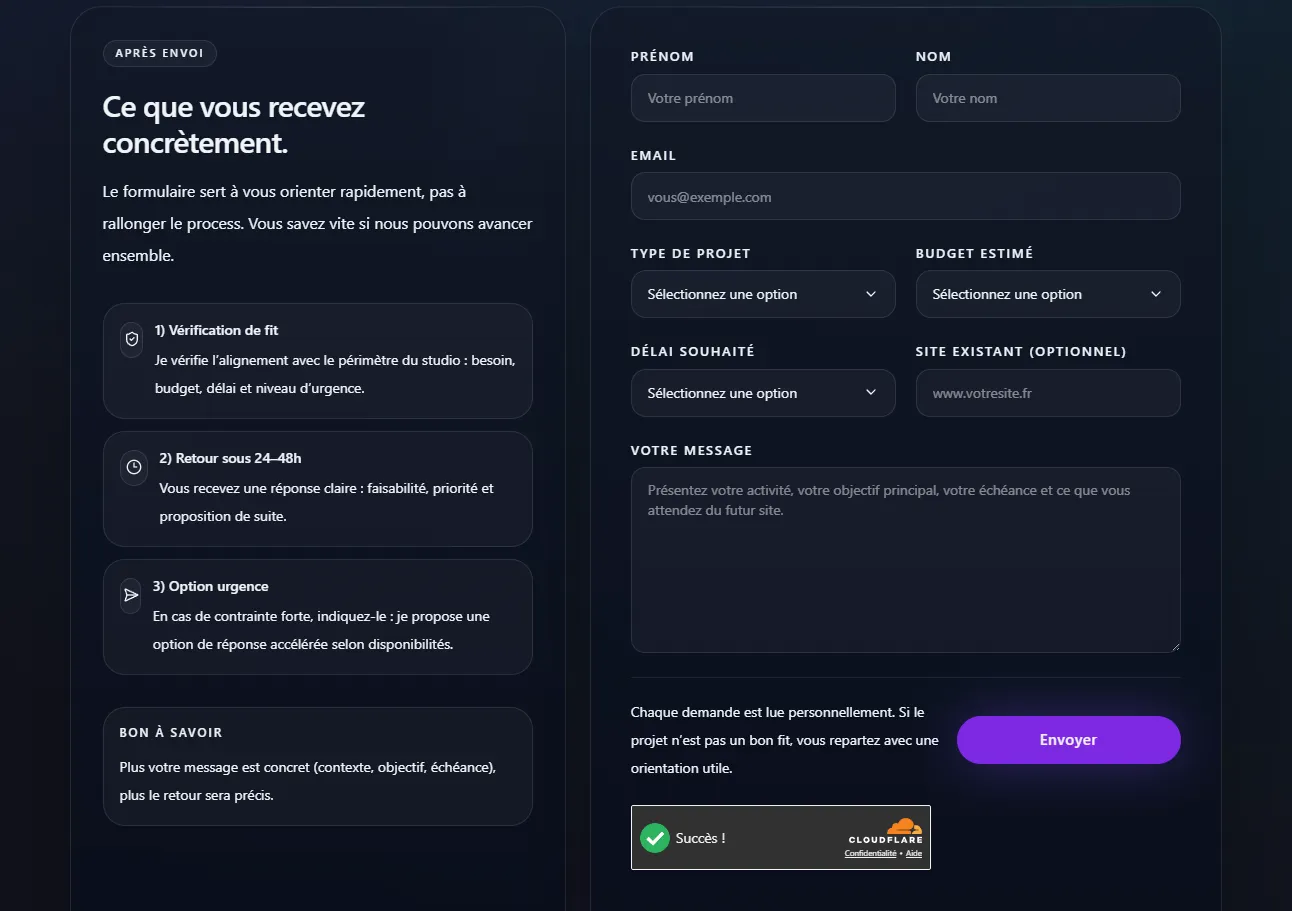
Task: Click the Cloudflare cloud logo
Action: coord(904,826)
